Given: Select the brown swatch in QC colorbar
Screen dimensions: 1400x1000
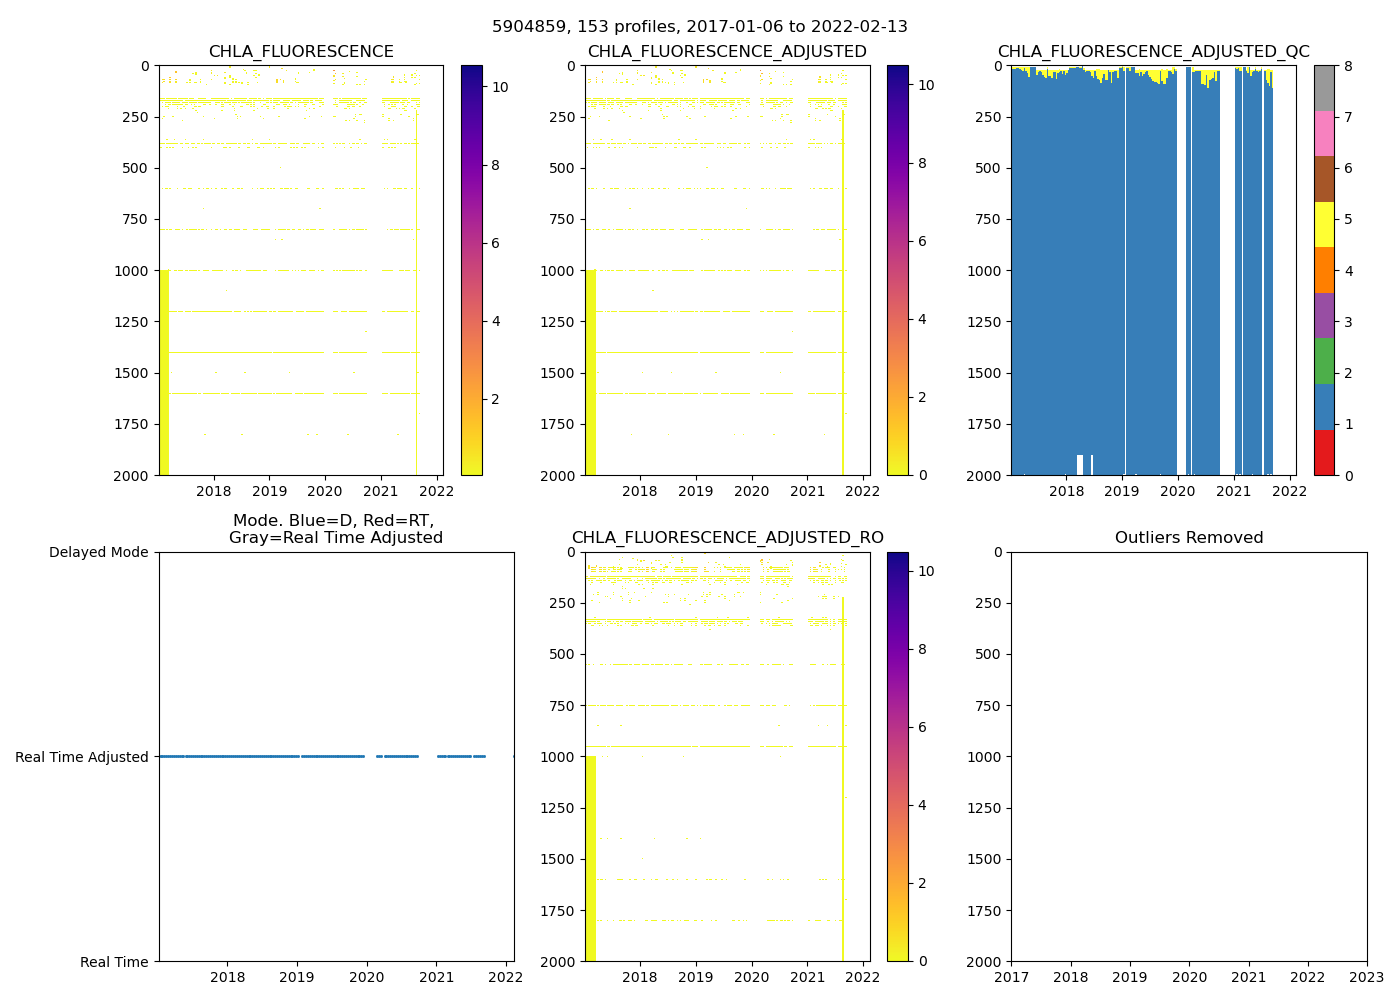Looking at the screenshot, I should pyautogui.click(x=1324, y=179).
